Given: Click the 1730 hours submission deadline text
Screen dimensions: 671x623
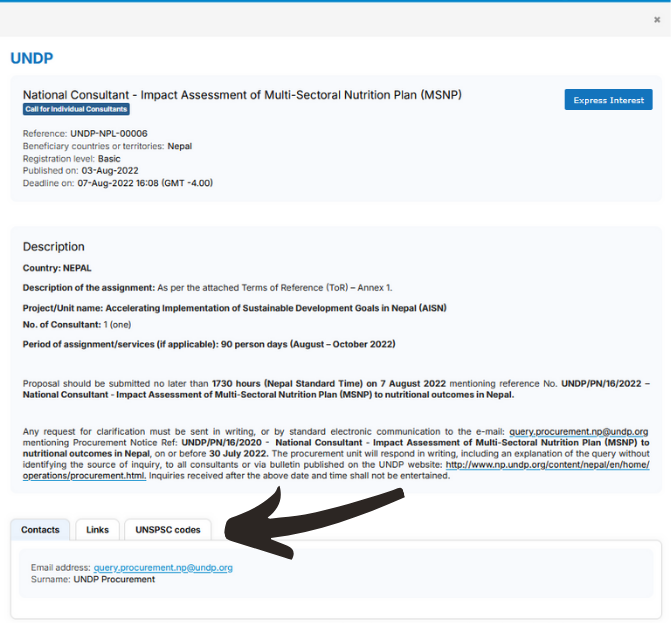Looking at the screenshot, I should [x=329, y=383].
